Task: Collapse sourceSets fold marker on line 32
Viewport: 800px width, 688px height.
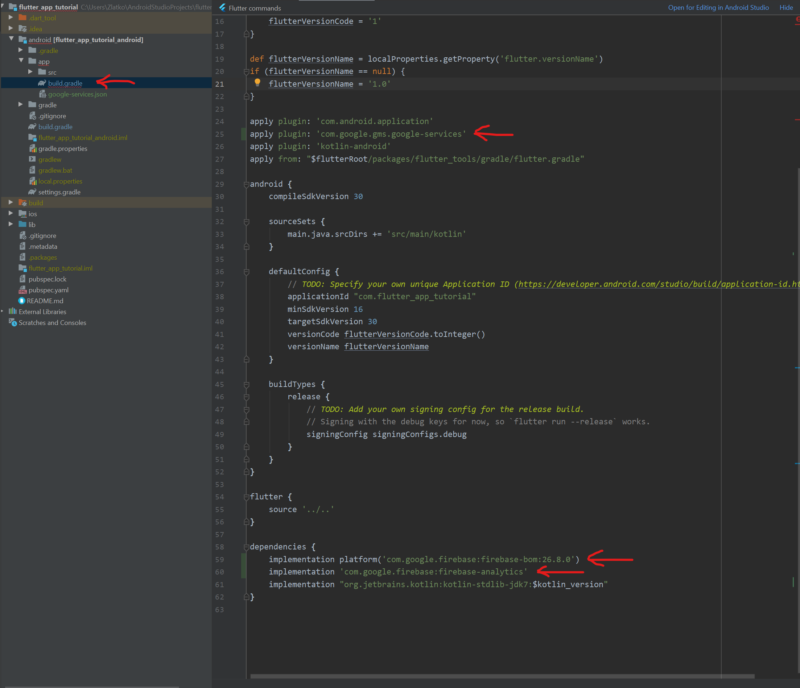Action: 246,222
